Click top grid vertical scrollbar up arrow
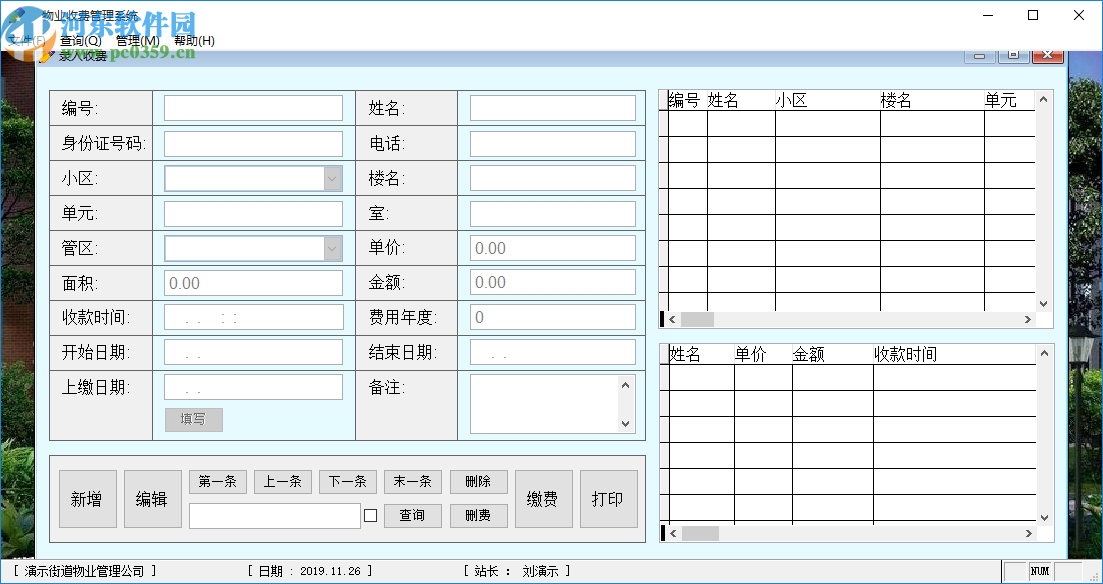 (x=1044, y=99)
